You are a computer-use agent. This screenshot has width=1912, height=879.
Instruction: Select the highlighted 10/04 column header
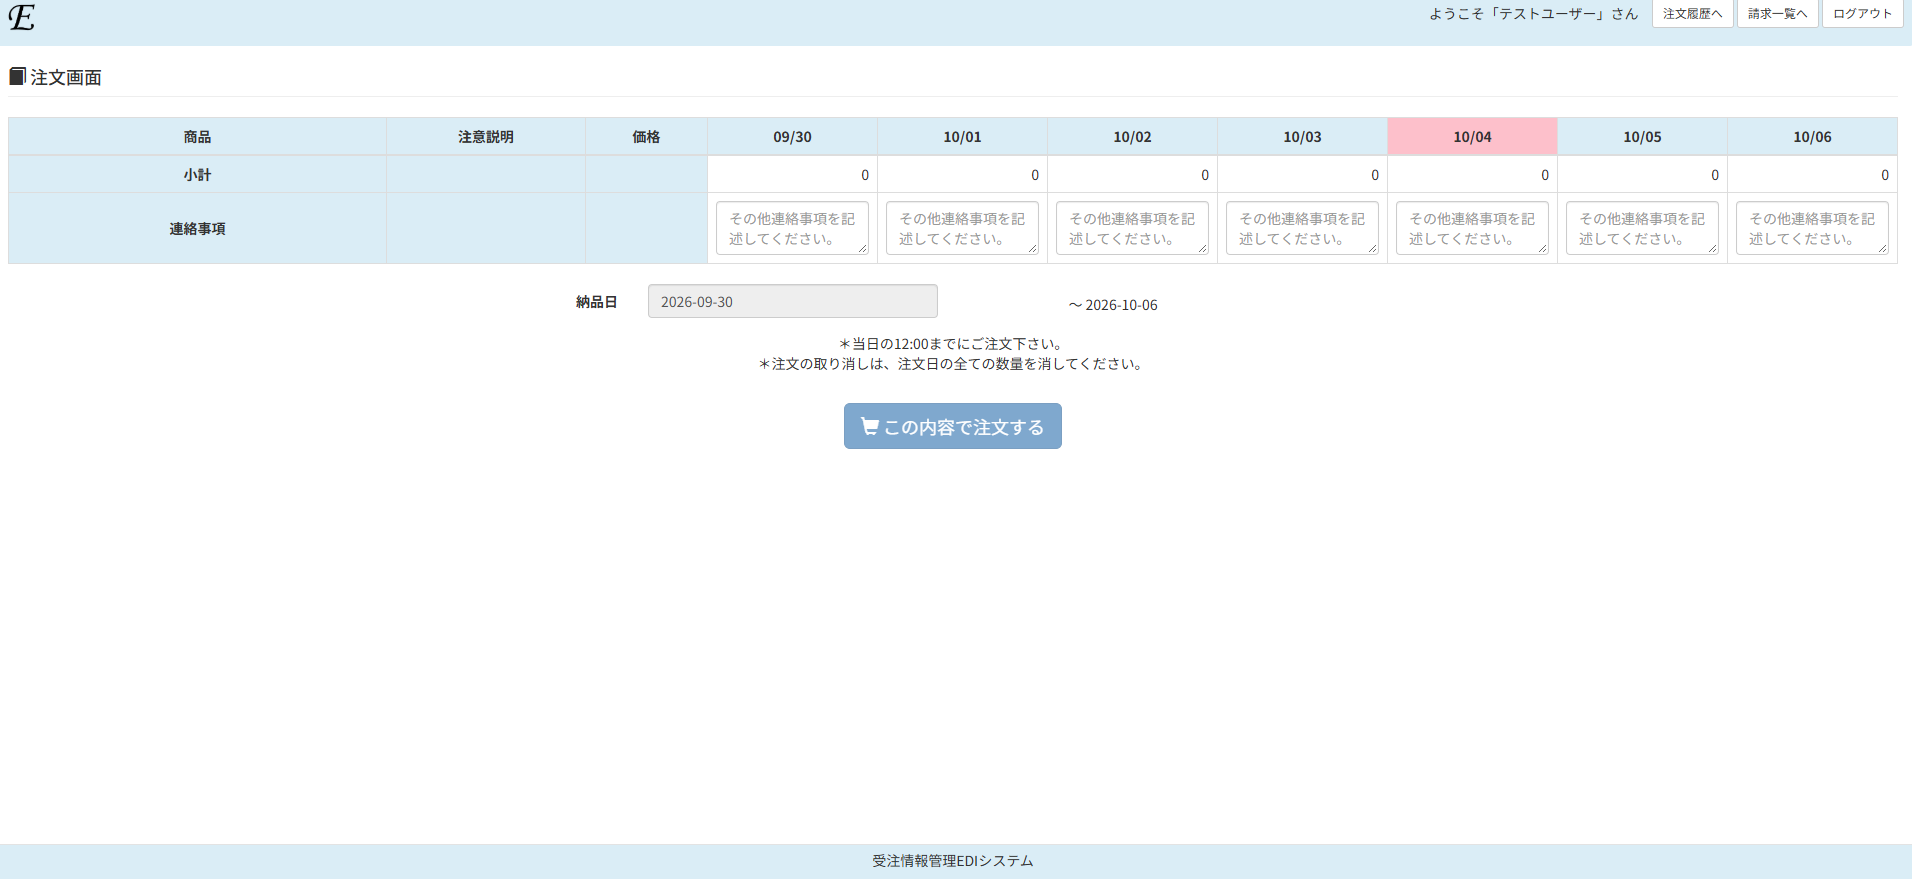pyautogui.click(x=1472, y=137)
